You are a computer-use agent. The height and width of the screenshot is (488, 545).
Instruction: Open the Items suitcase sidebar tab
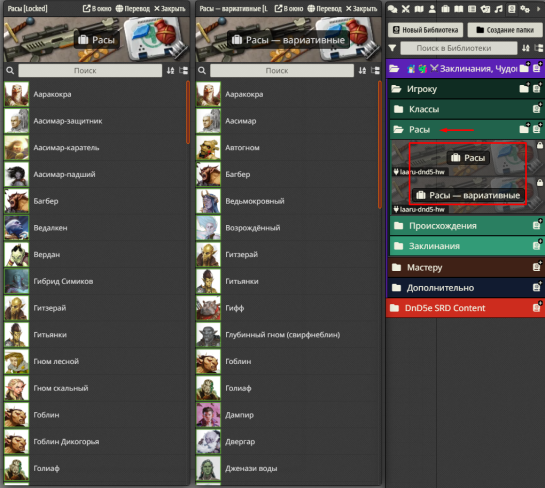[x=445, y=9]
